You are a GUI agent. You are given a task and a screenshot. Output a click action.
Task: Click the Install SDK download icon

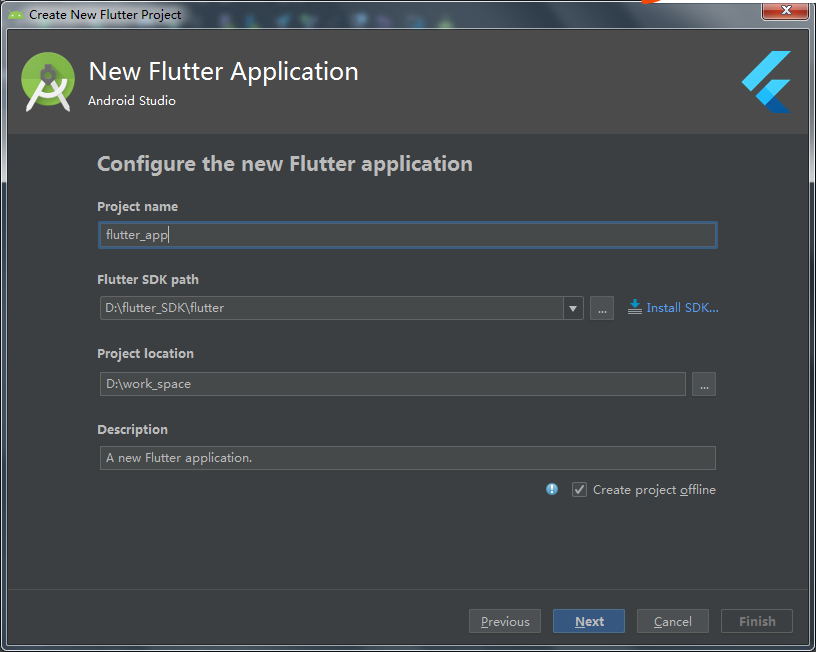pos(634,307)
